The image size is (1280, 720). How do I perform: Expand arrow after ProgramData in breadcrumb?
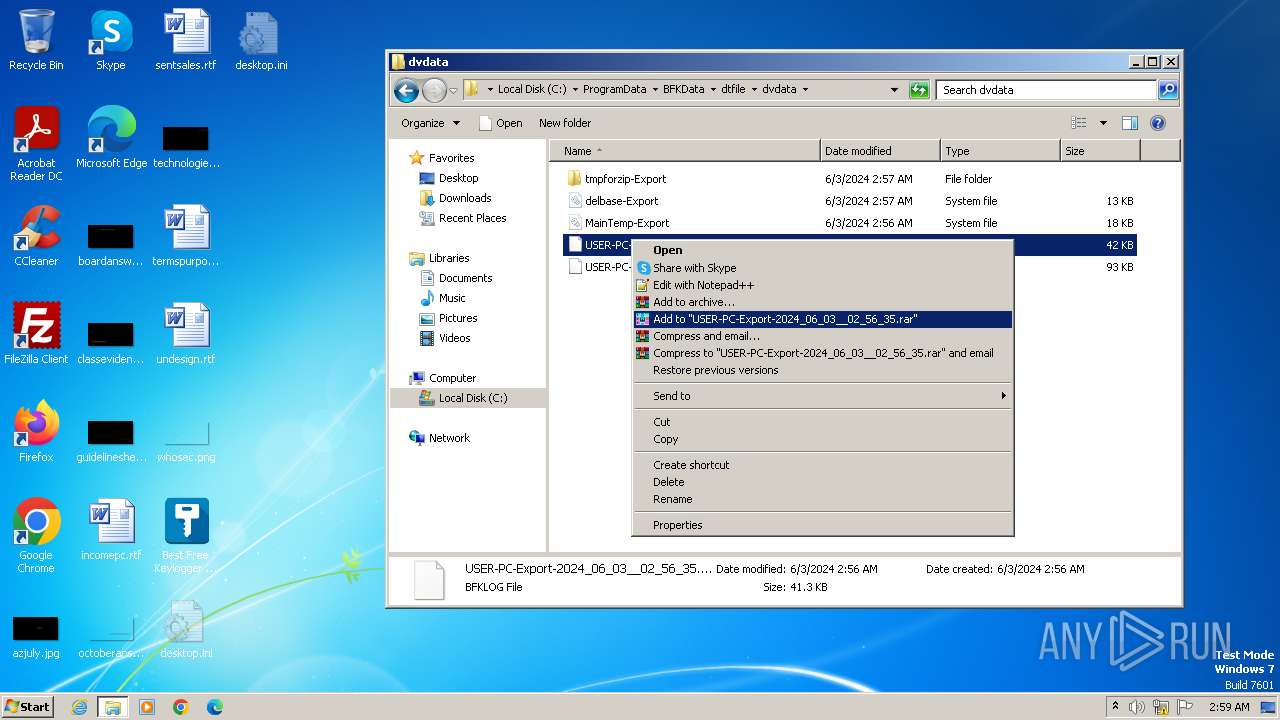coord(654,89)
